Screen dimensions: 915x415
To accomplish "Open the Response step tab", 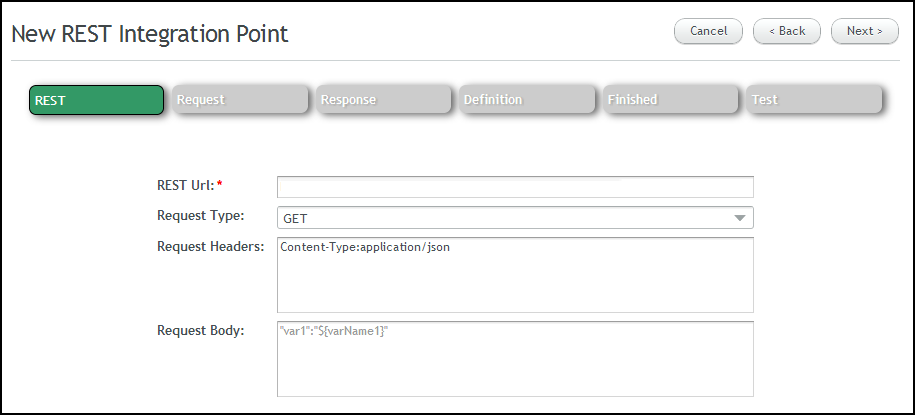I will 383,99.
